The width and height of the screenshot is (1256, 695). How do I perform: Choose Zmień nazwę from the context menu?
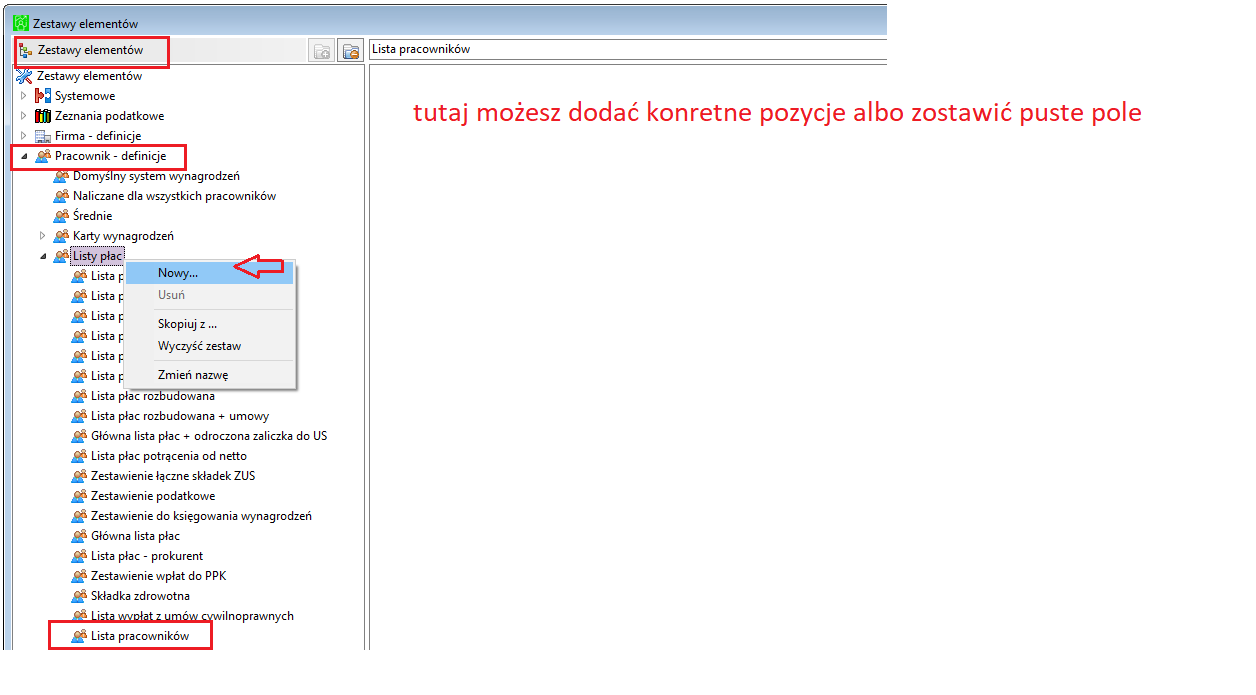(210, 376)
